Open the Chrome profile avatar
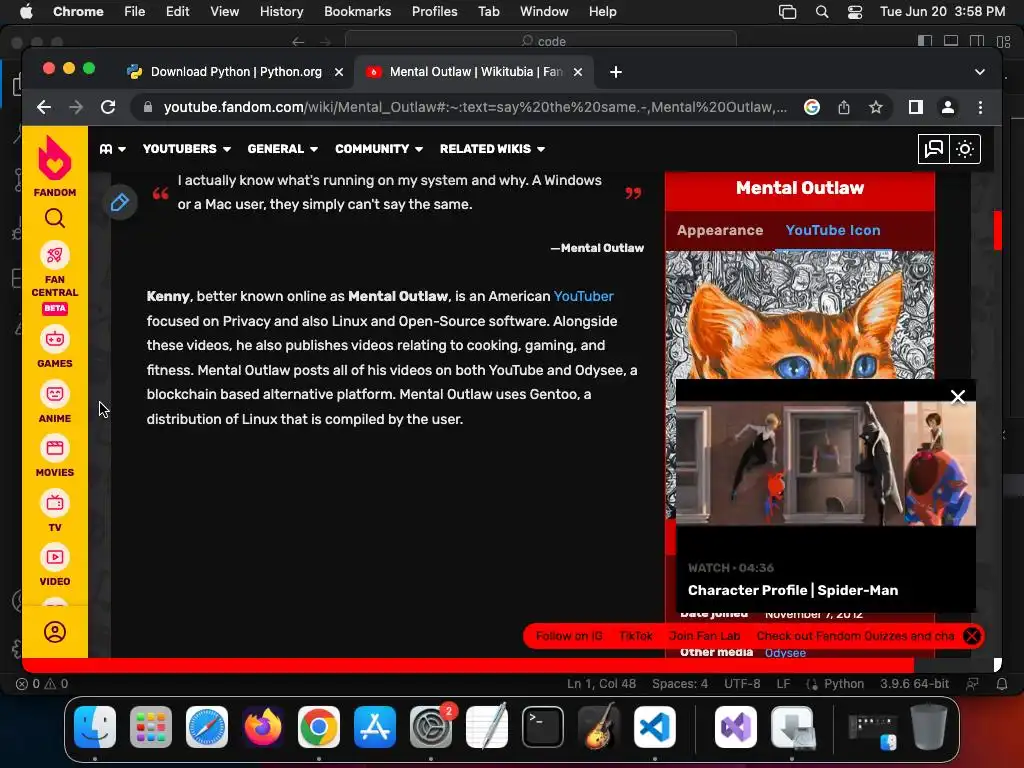 [x=948, y=107]
